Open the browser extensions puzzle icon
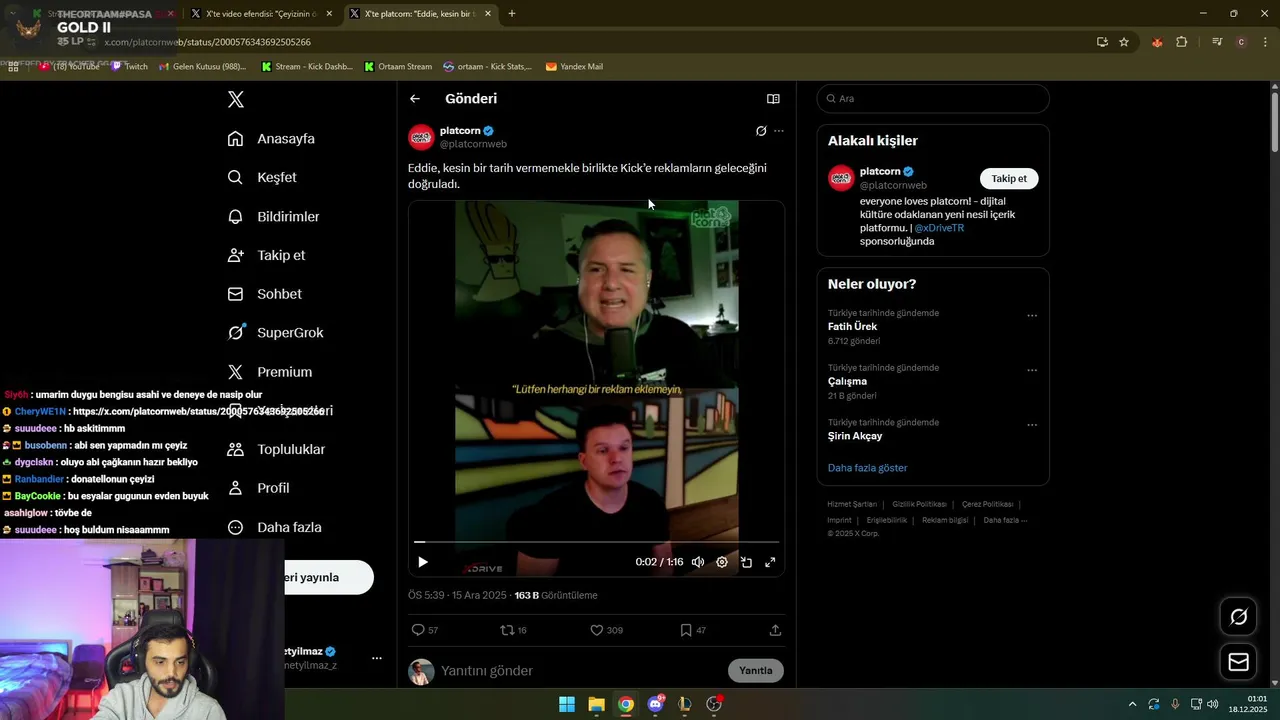Screen dimensions: 1280x720 (x=1181, y=42)
